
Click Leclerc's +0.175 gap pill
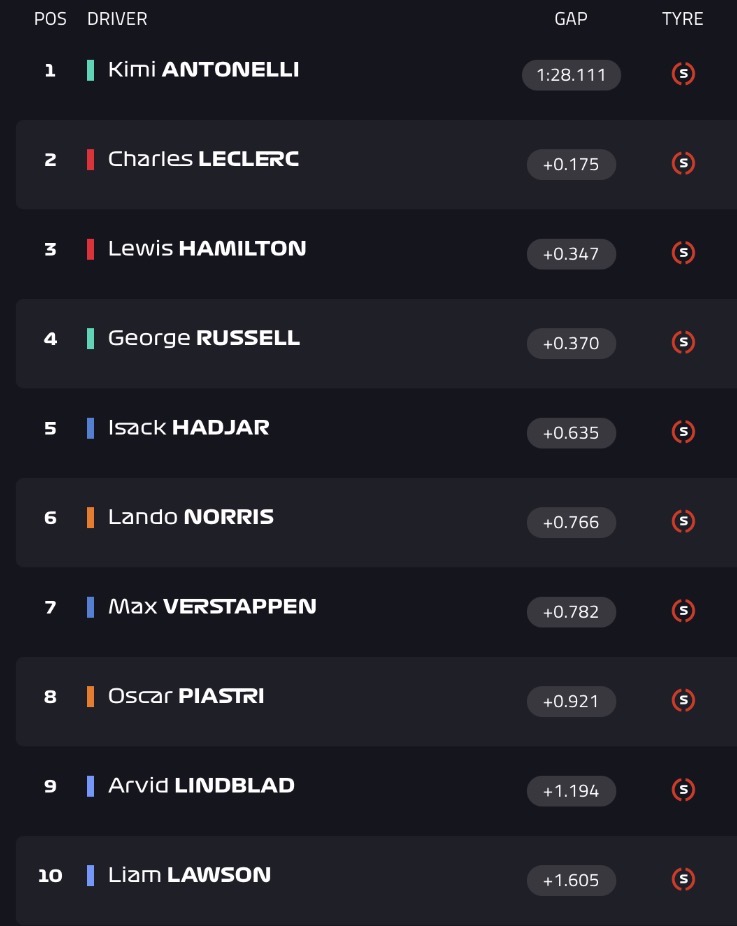click(571, 164)
